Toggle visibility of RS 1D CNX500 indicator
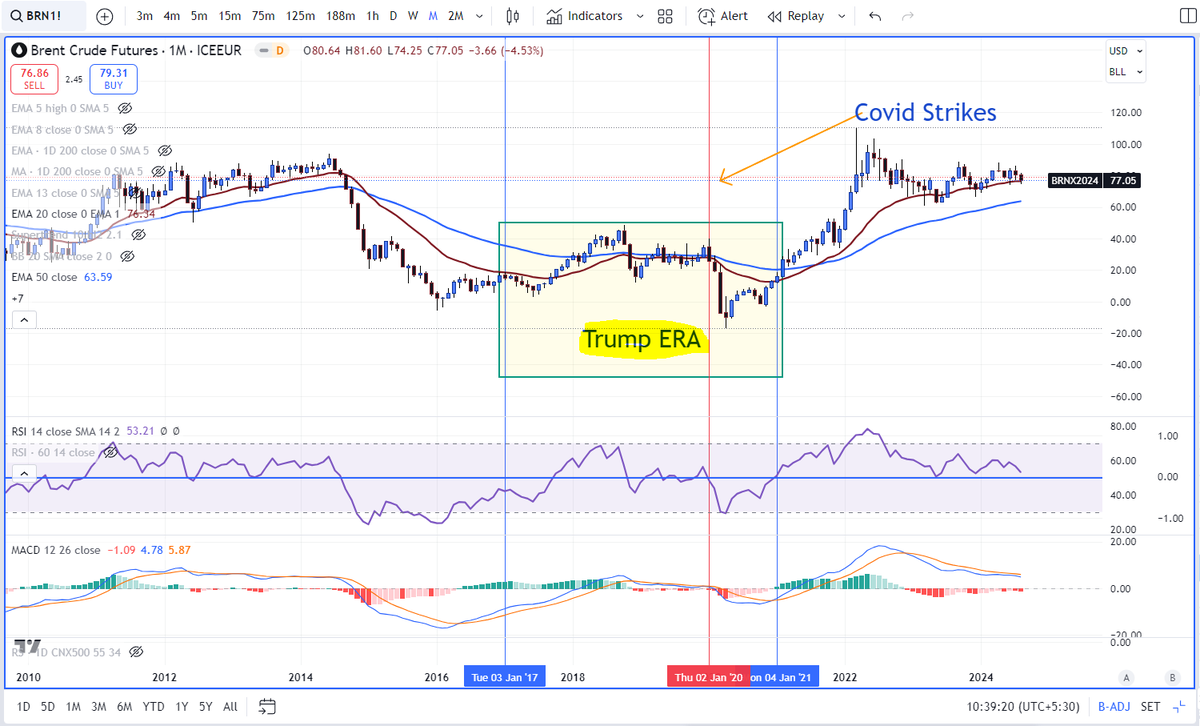Image resolution: width=1200 pixels, height=726 pixels. pyautogui.click(x=136, y=652)
